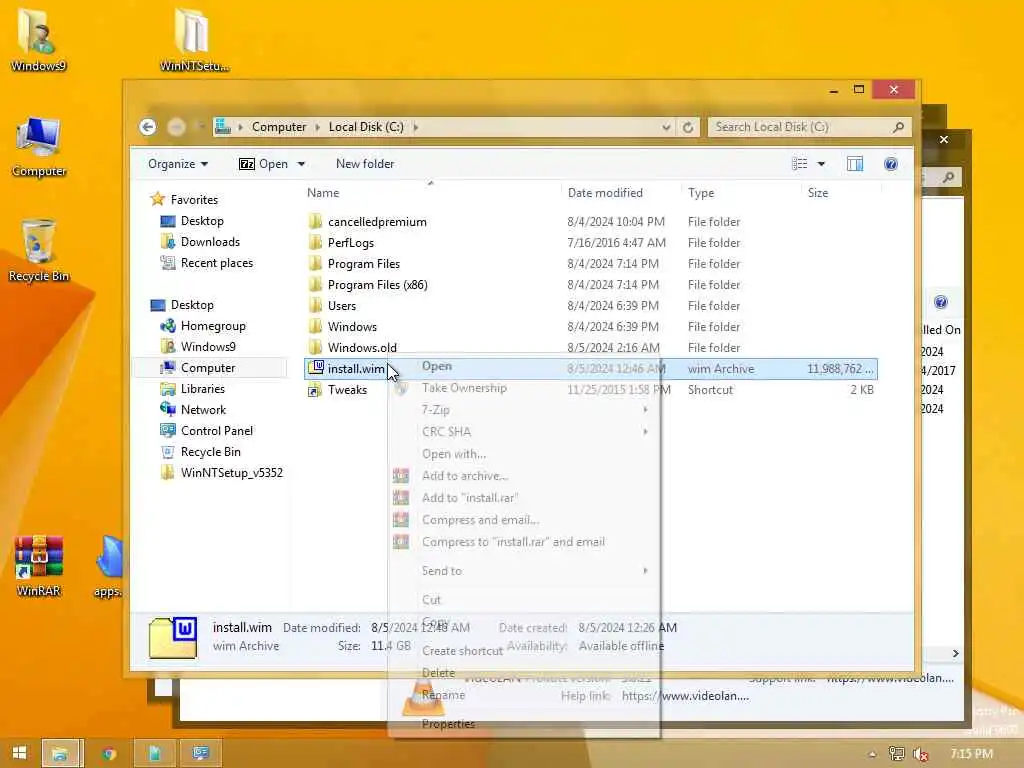The width and height of the screenshot is (1024, 768).
Task: Click Computer in the address breadcrumb
Action: point(279,127)
